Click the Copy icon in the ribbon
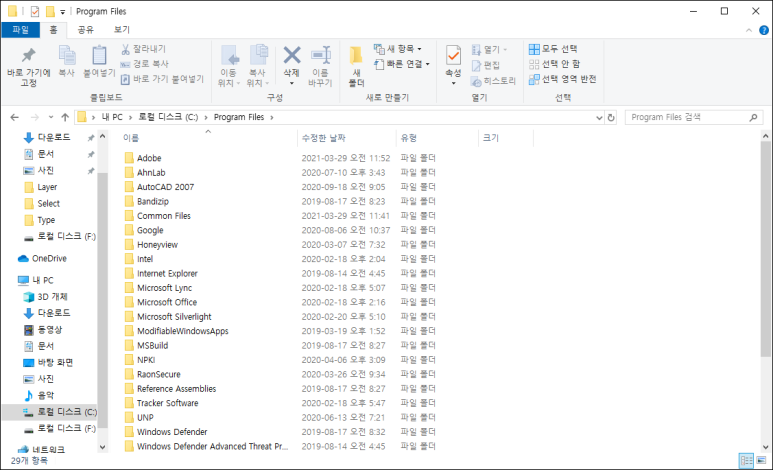This screenshot has height=470, width=773. (x=67, y=55)
